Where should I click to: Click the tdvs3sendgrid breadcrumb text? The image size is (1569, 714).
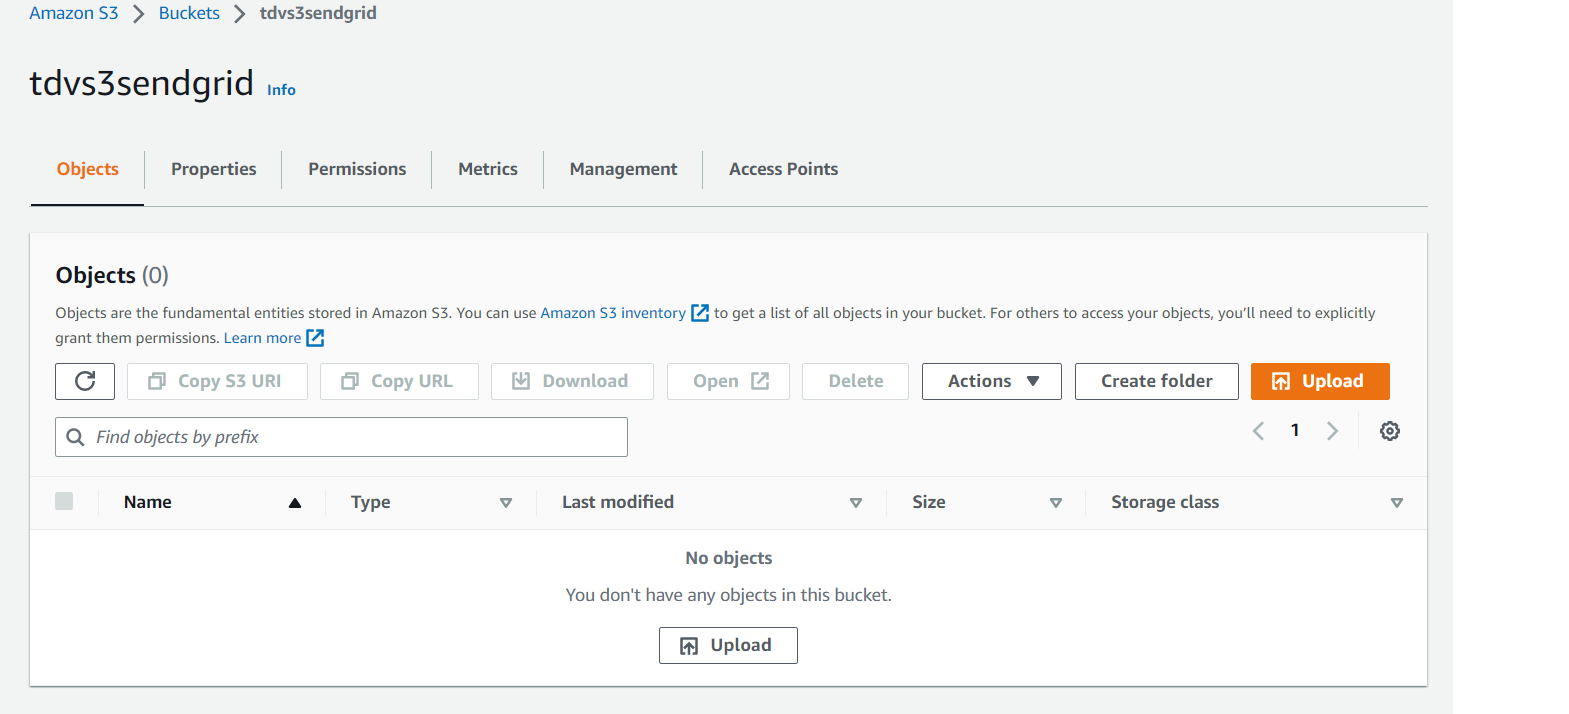(318, 13)
